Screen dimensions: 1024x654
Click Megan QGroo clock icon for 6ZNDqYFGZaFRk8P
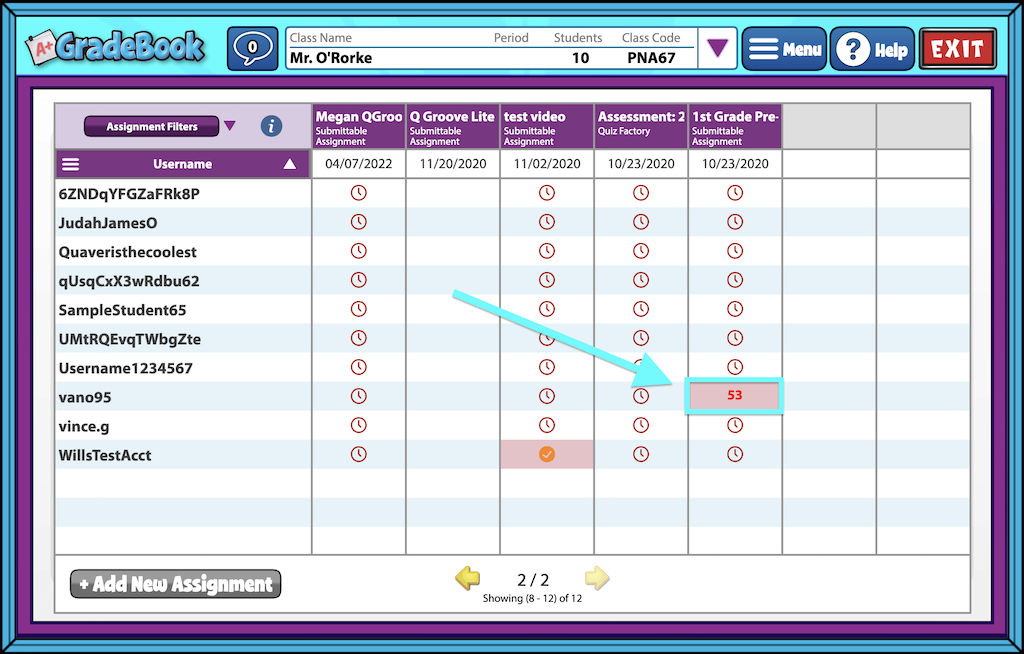click(x=359, y=193)
